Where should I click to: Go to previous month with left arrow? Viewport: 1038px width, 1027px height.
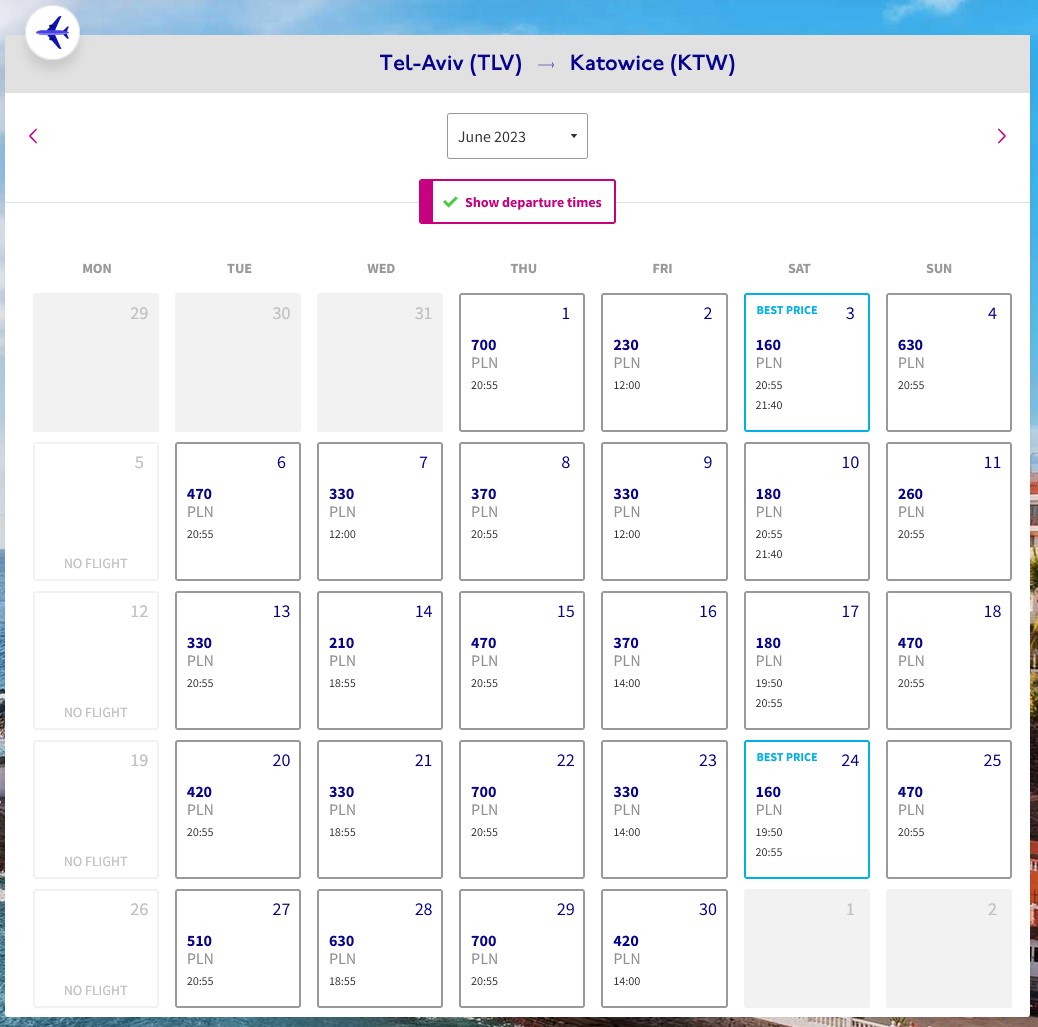33,136
